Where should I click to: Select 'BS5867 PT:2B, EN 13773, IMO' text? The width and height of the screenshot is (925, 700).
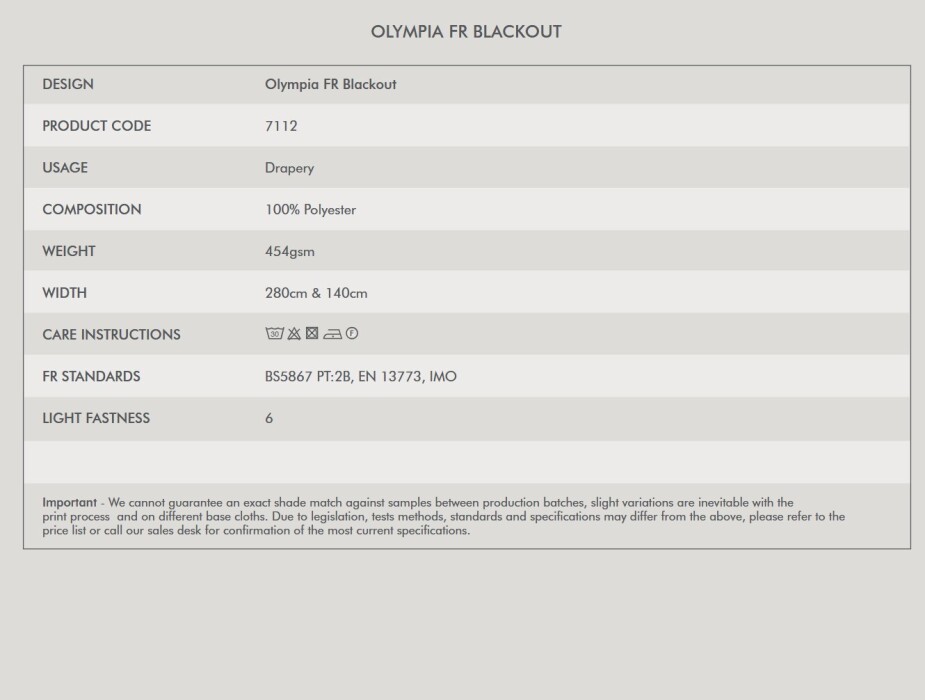tap(361, 376)
